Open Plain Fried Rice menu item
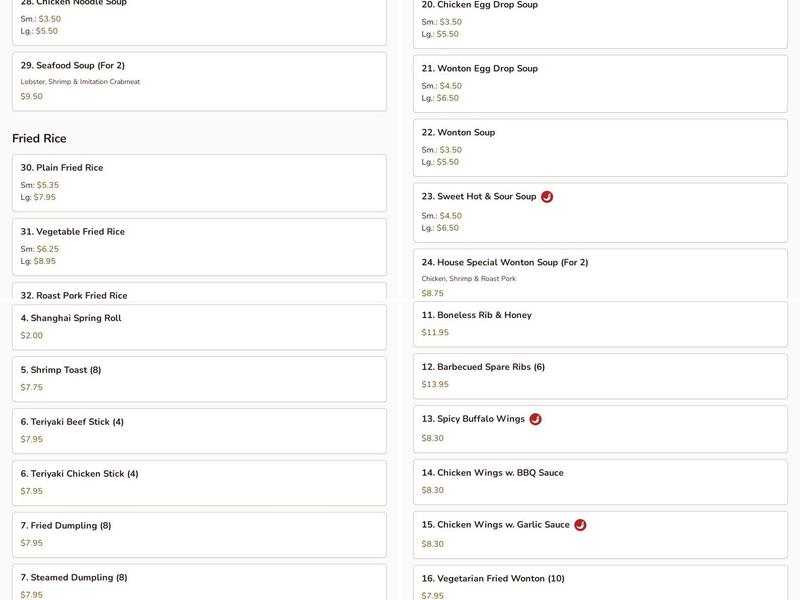Image resolution: width=800 pixels, height=600 pixels. click(199, 182)
